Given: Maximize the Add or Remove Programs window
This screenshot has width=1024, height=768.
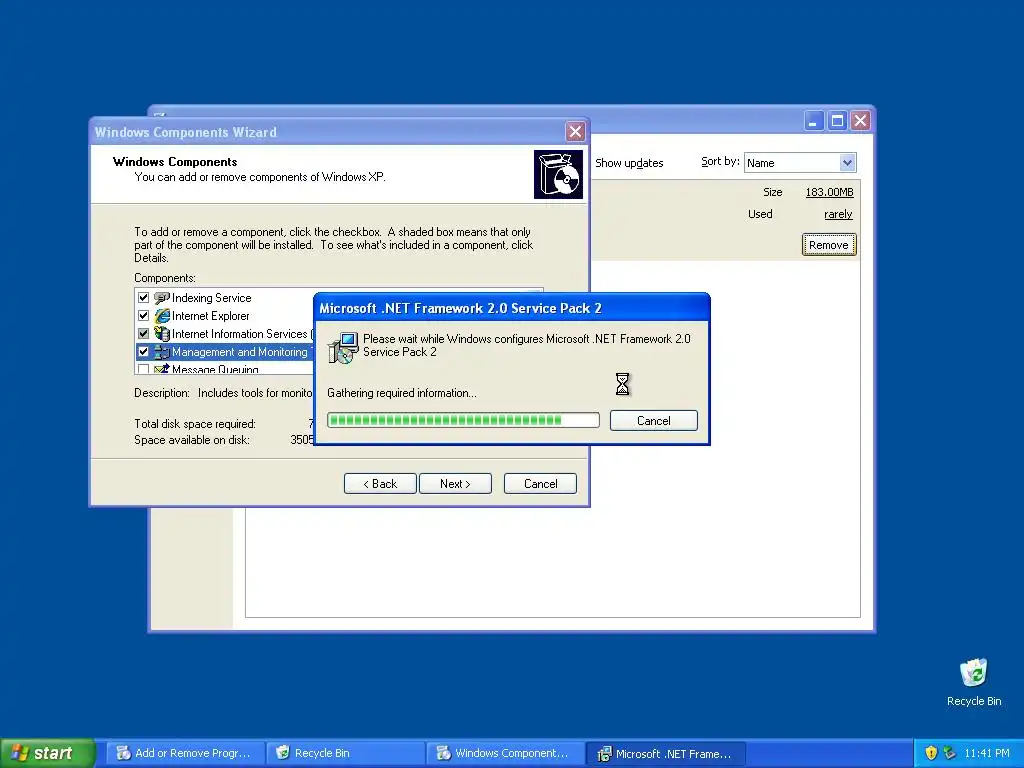Looking at the screenshot, I should (837, 121).
